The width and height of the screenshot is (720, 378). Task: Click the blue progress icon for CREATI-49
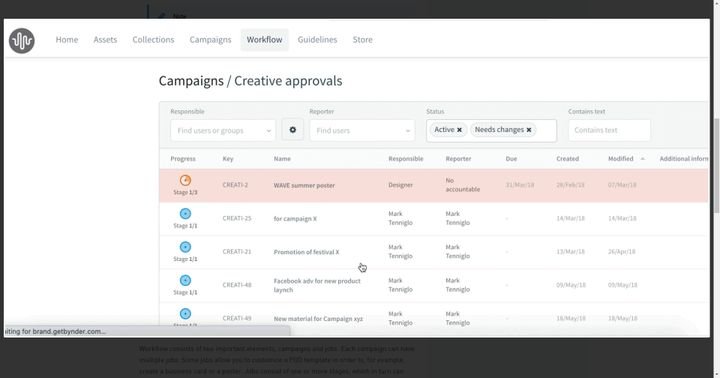point(185,314)
